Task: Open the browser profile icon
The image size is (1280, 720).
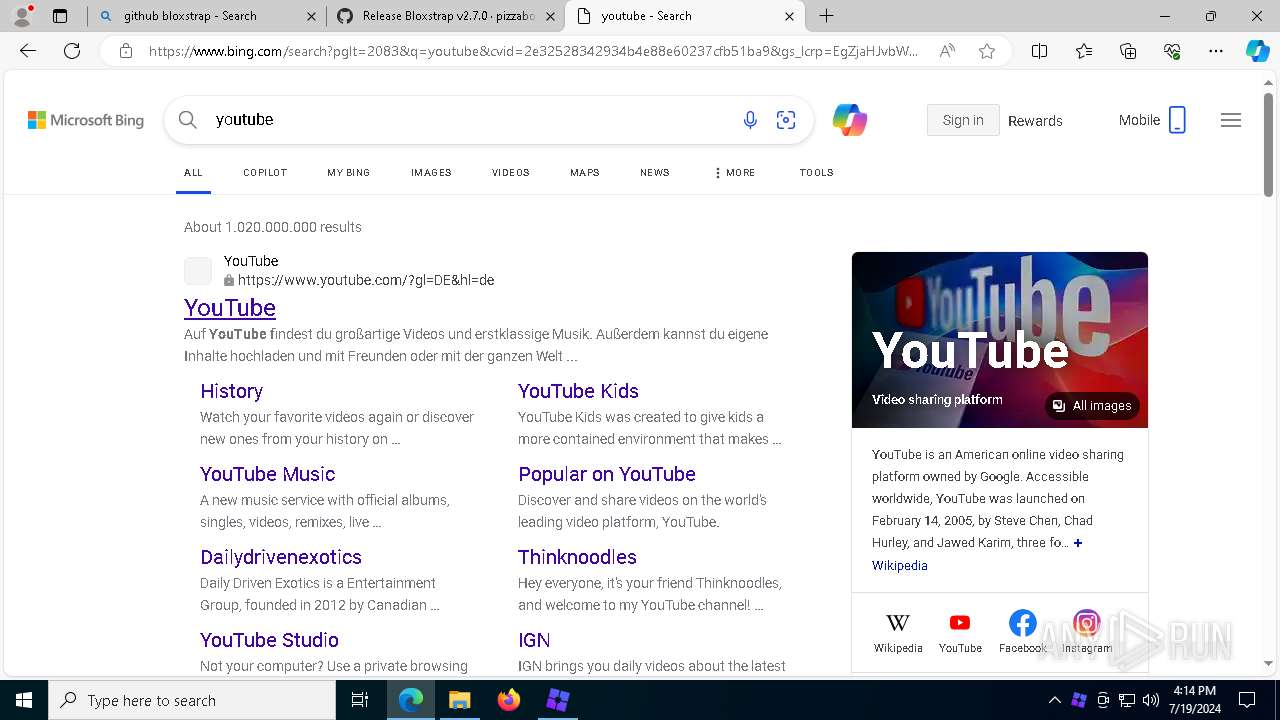Action: tap(22, 16)
